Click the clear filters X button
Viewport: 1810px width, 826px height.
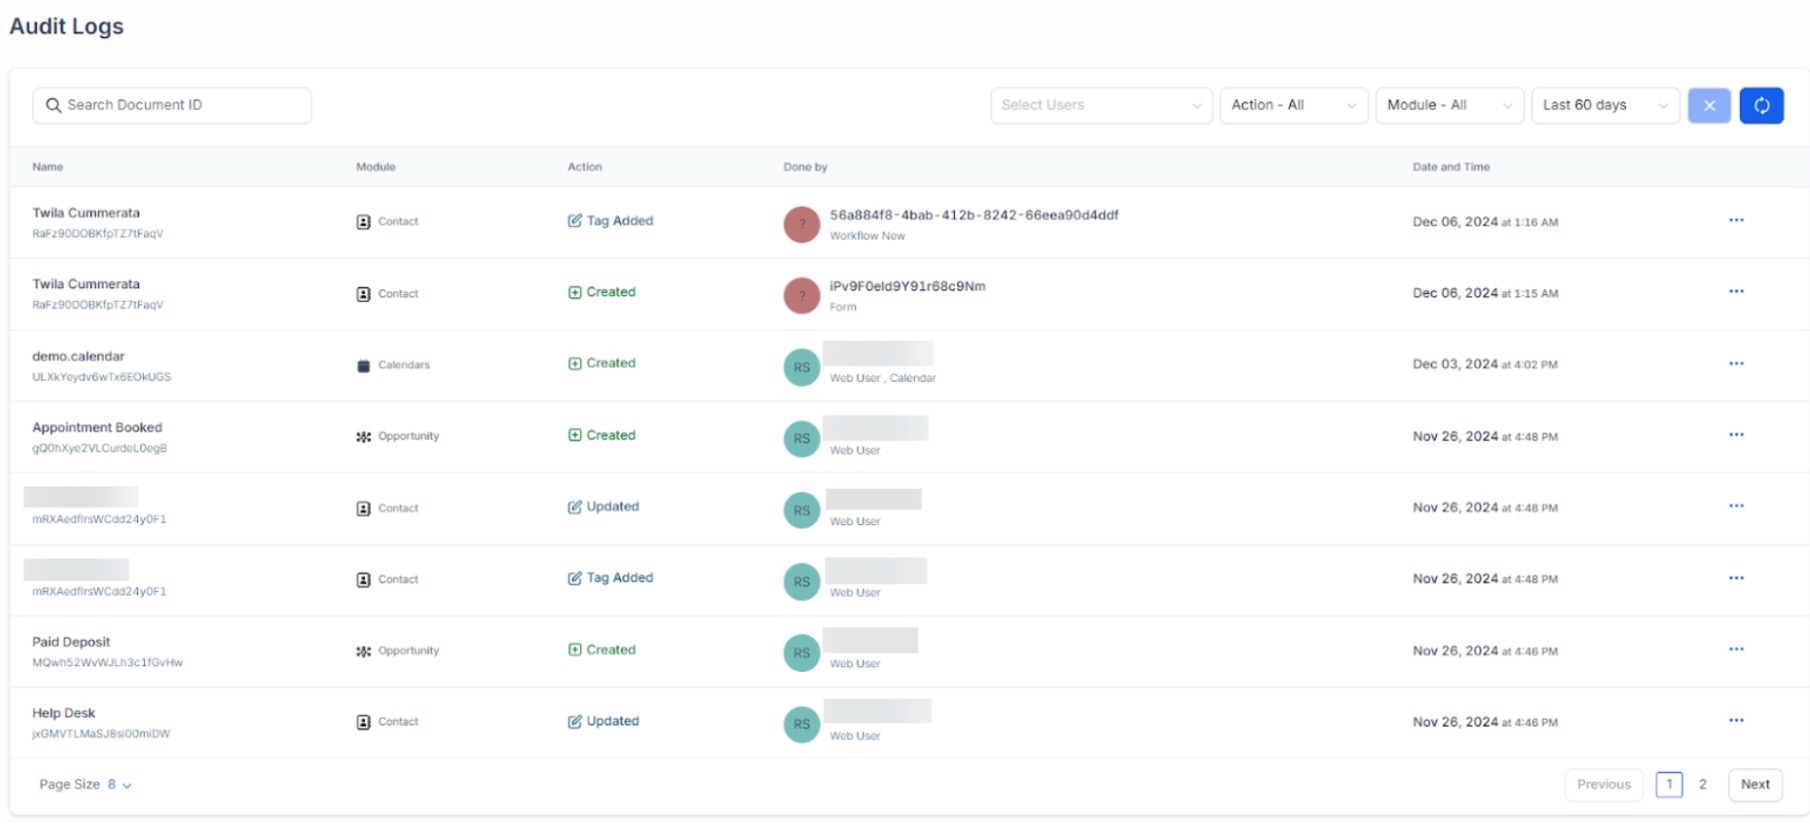click(x=1709, y=106)
